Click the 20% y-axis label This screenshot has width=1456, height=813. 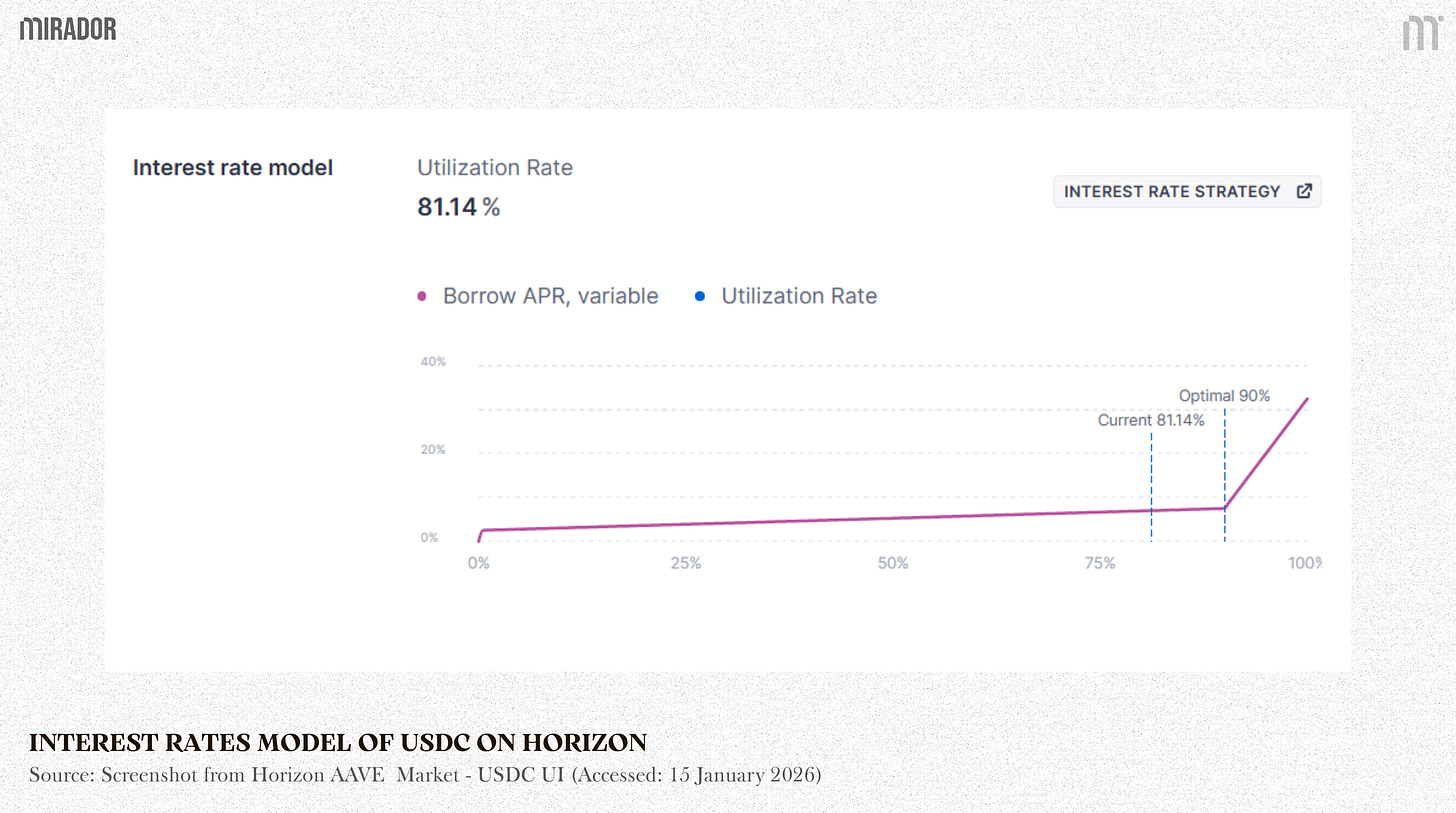pos(433,449)
